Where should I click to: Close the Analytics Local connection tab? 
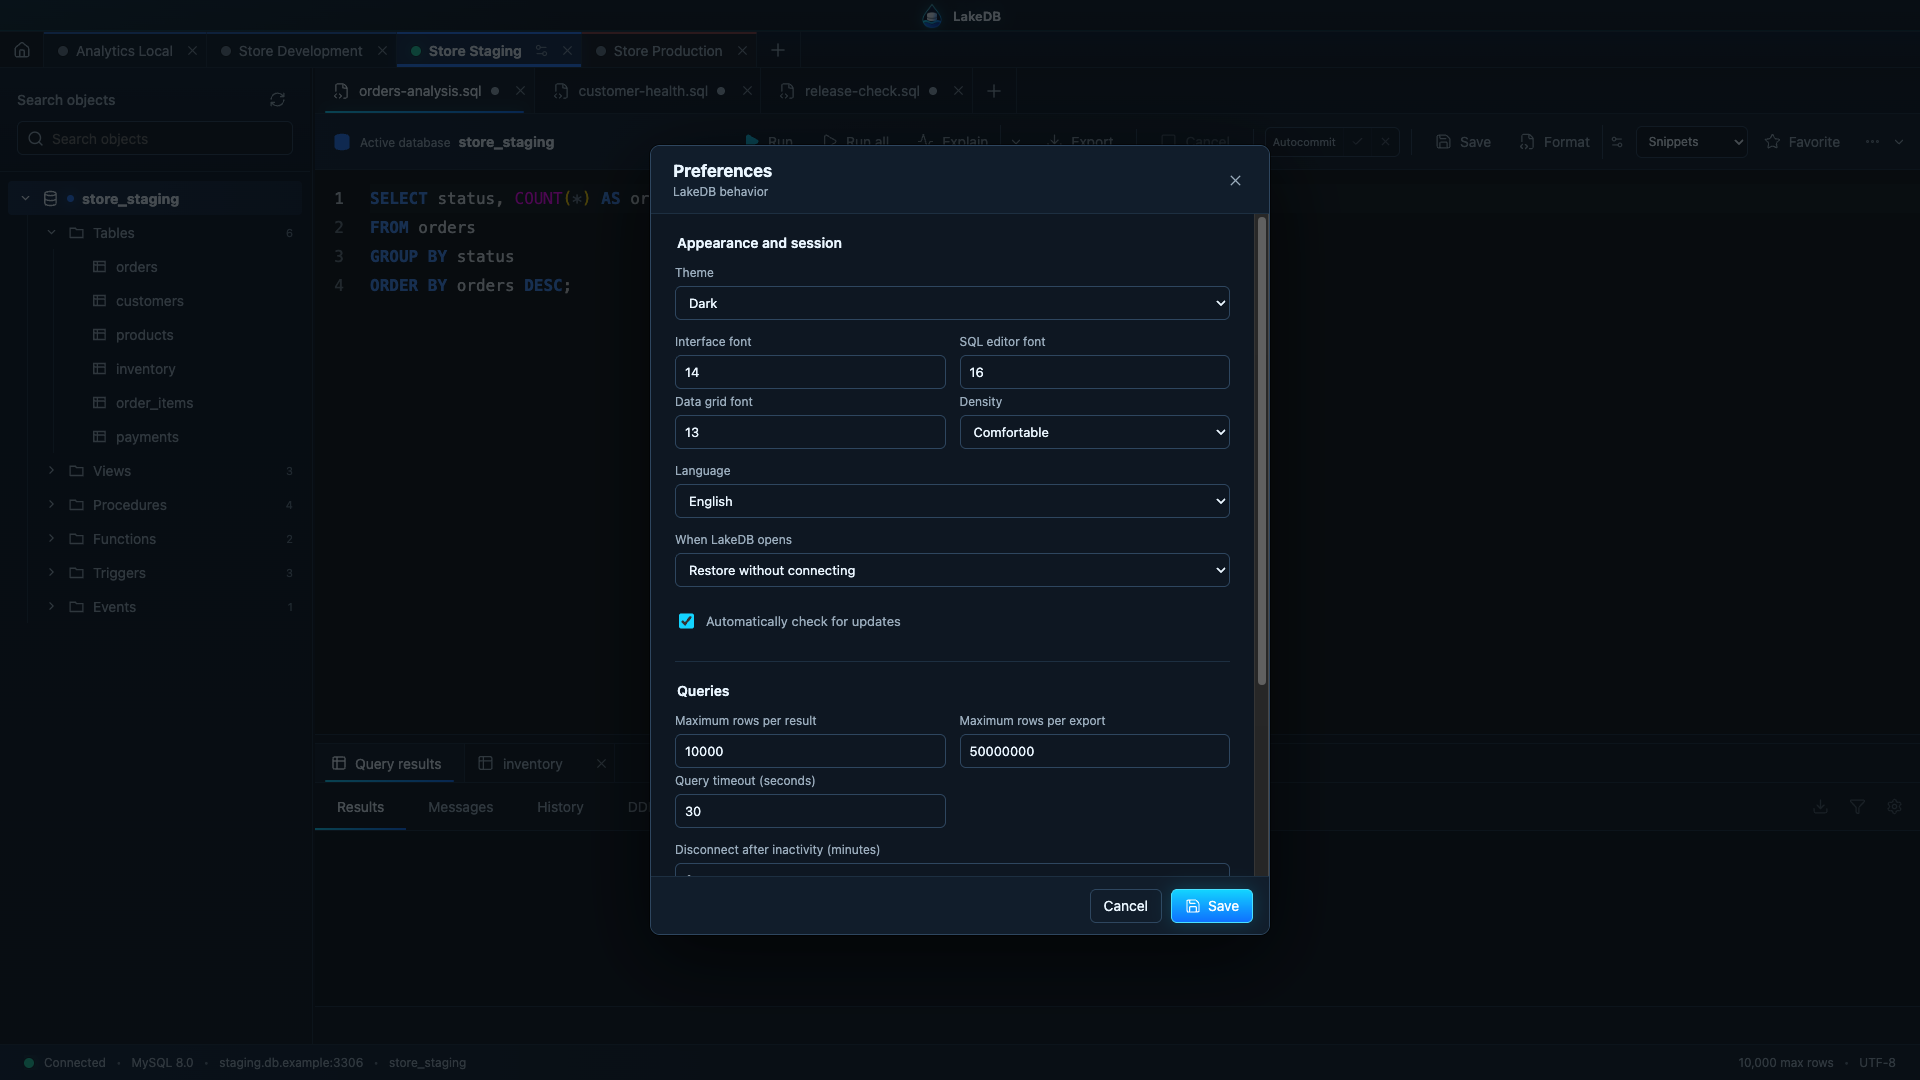[x=192, y=51]
